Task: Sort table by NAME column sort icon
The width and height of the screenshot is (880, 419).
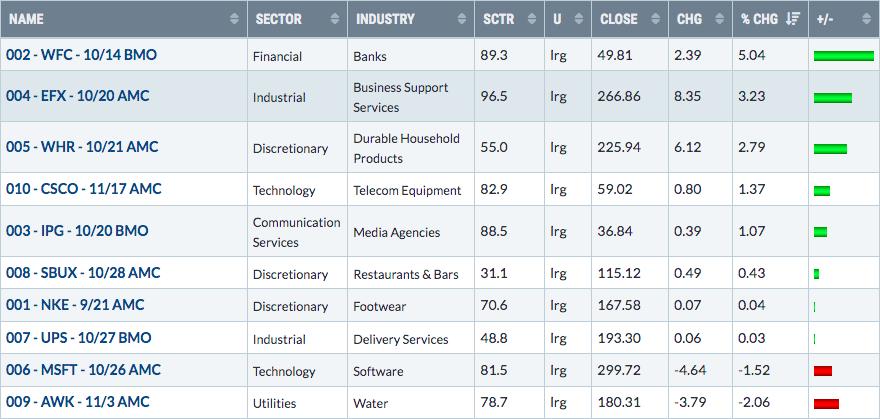Action: (234, 19)
